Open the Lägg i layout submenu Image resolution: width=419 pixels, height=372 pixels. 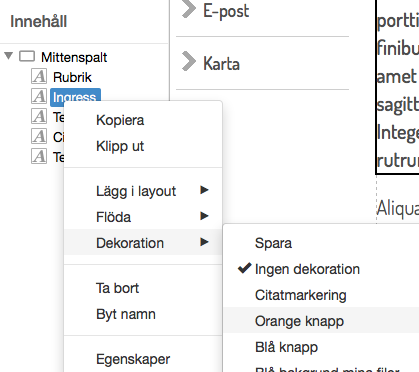143,191
